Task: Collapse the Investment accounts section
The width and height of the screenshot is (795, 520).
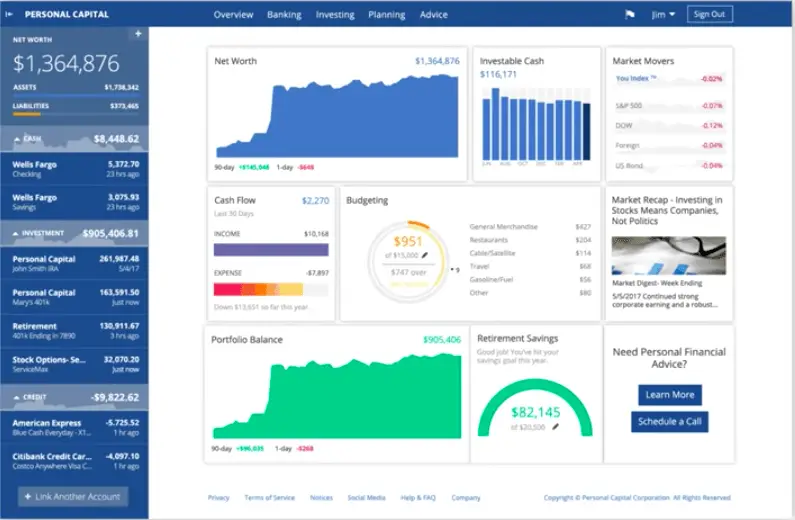Action: tap(17, 234)
